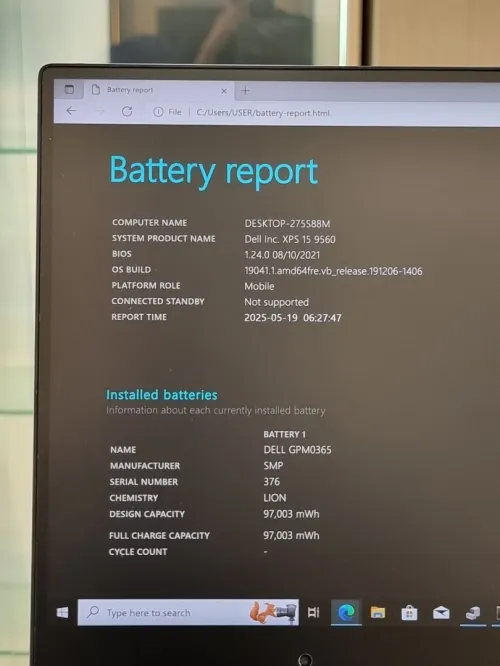Image resolution: width=500 pixels, height=666 pixels.
Task: Open the tab actions menu icon
Action: pos(69,89)
